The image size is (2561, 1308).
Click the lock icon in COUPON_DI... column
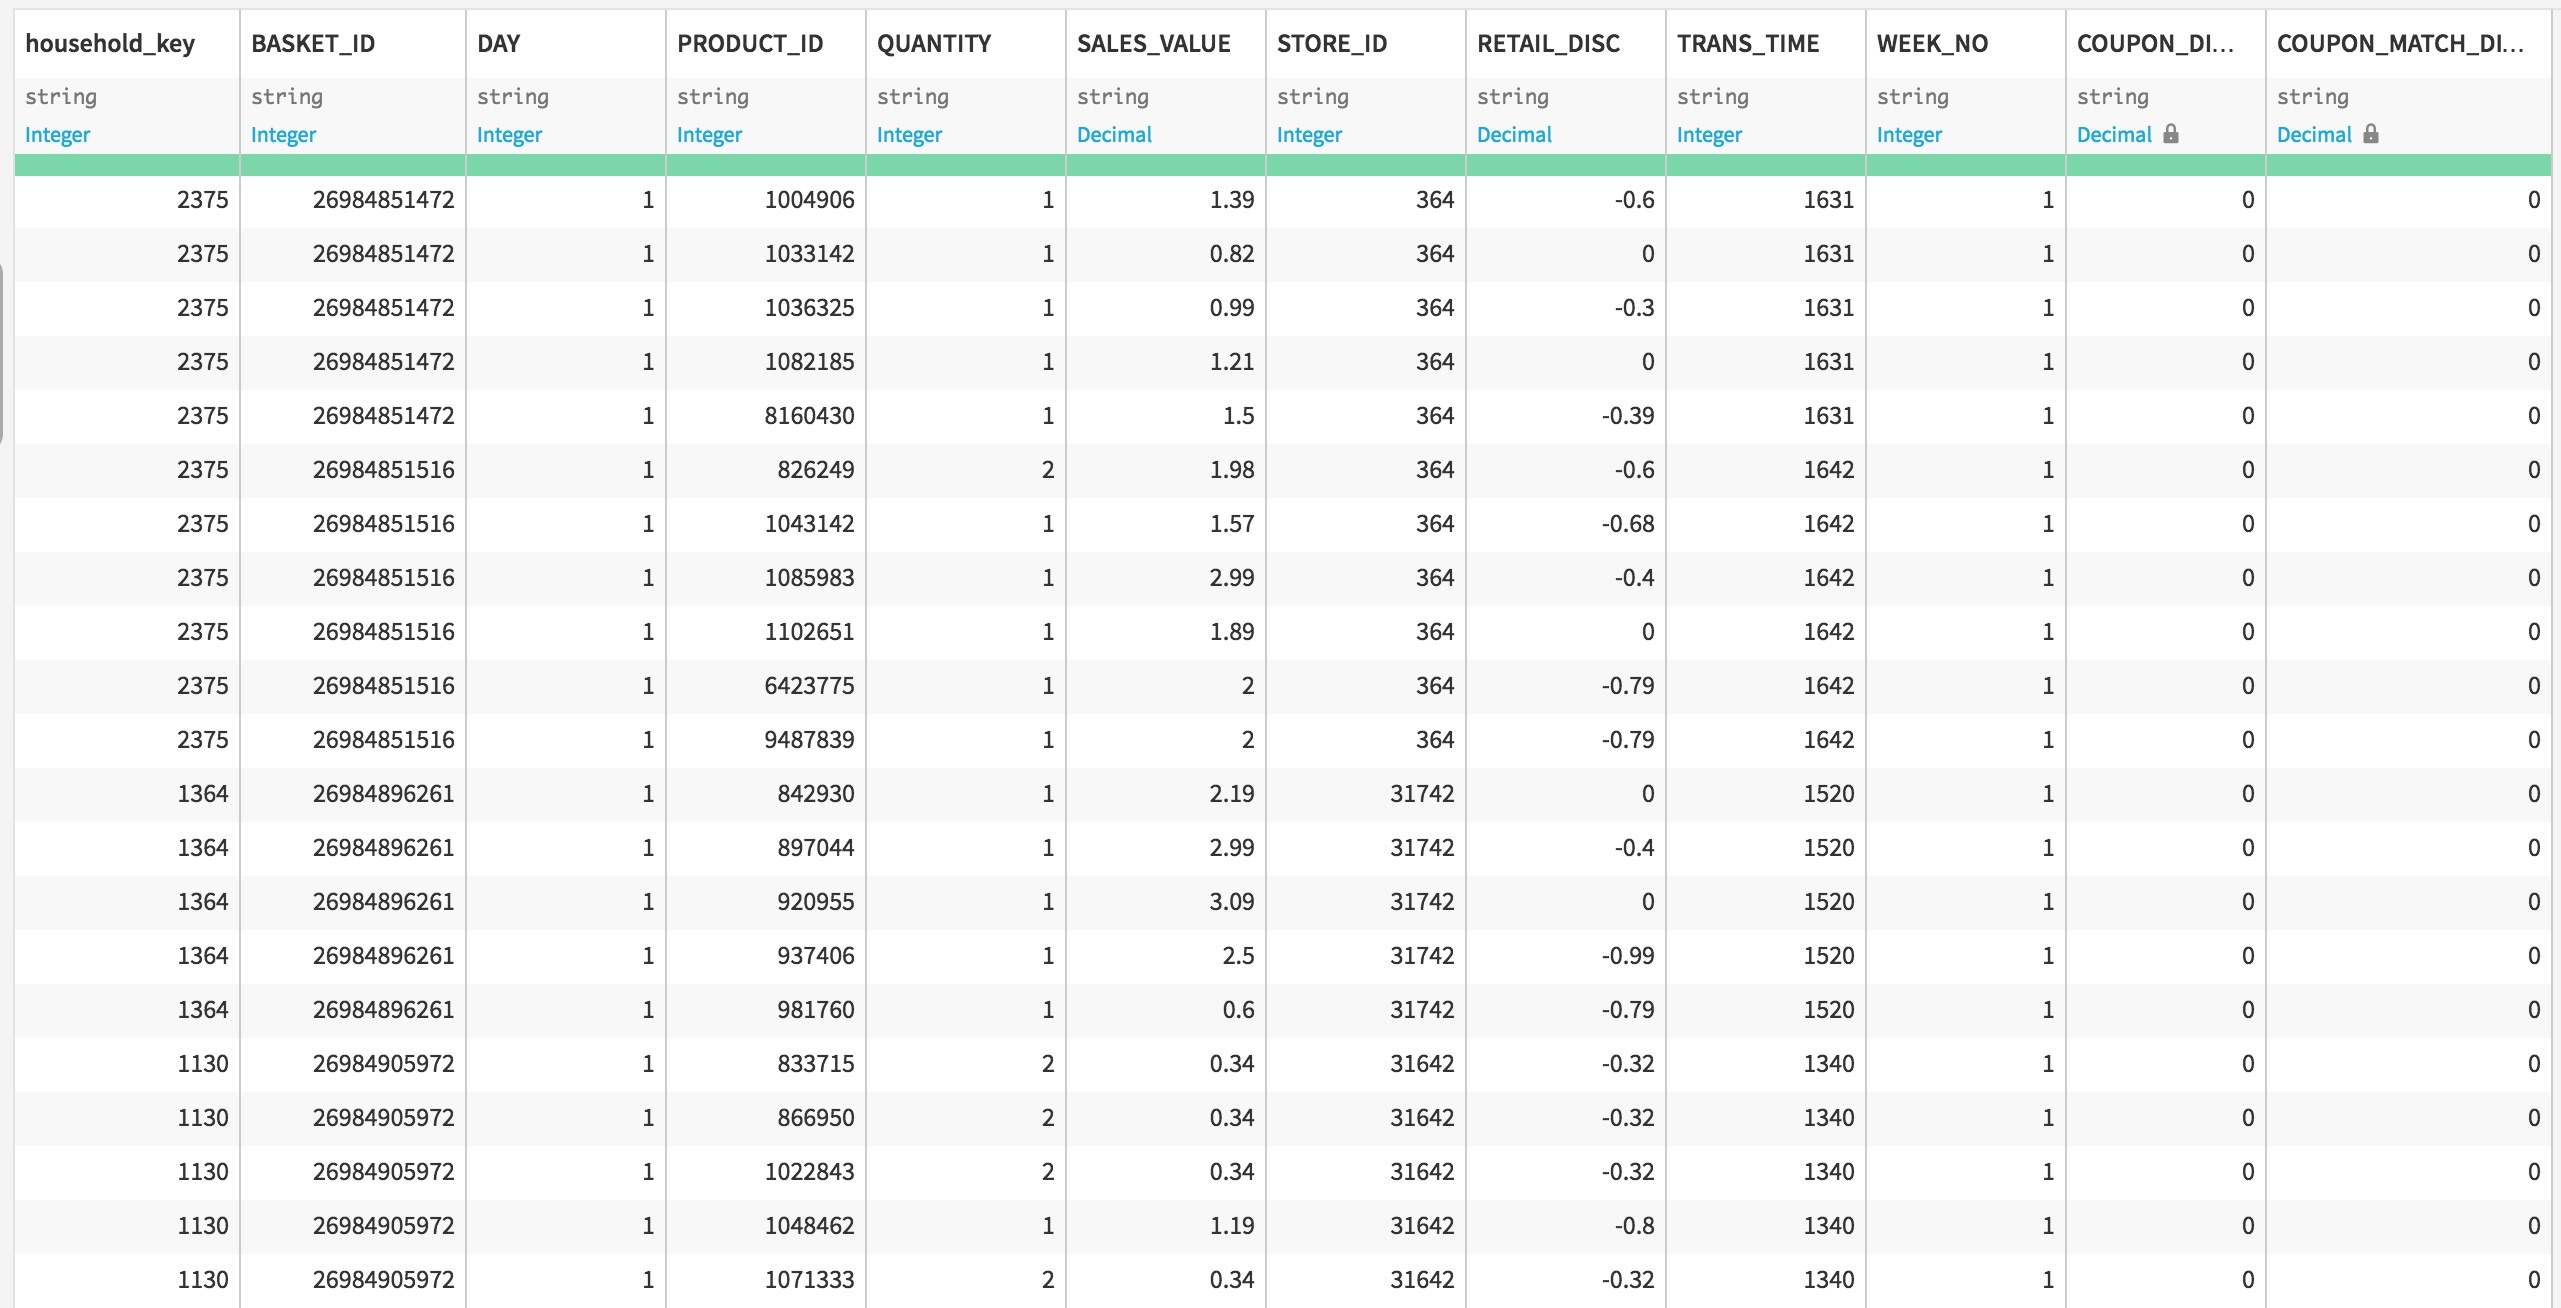pyautogui.click(x=2170, y=134)
